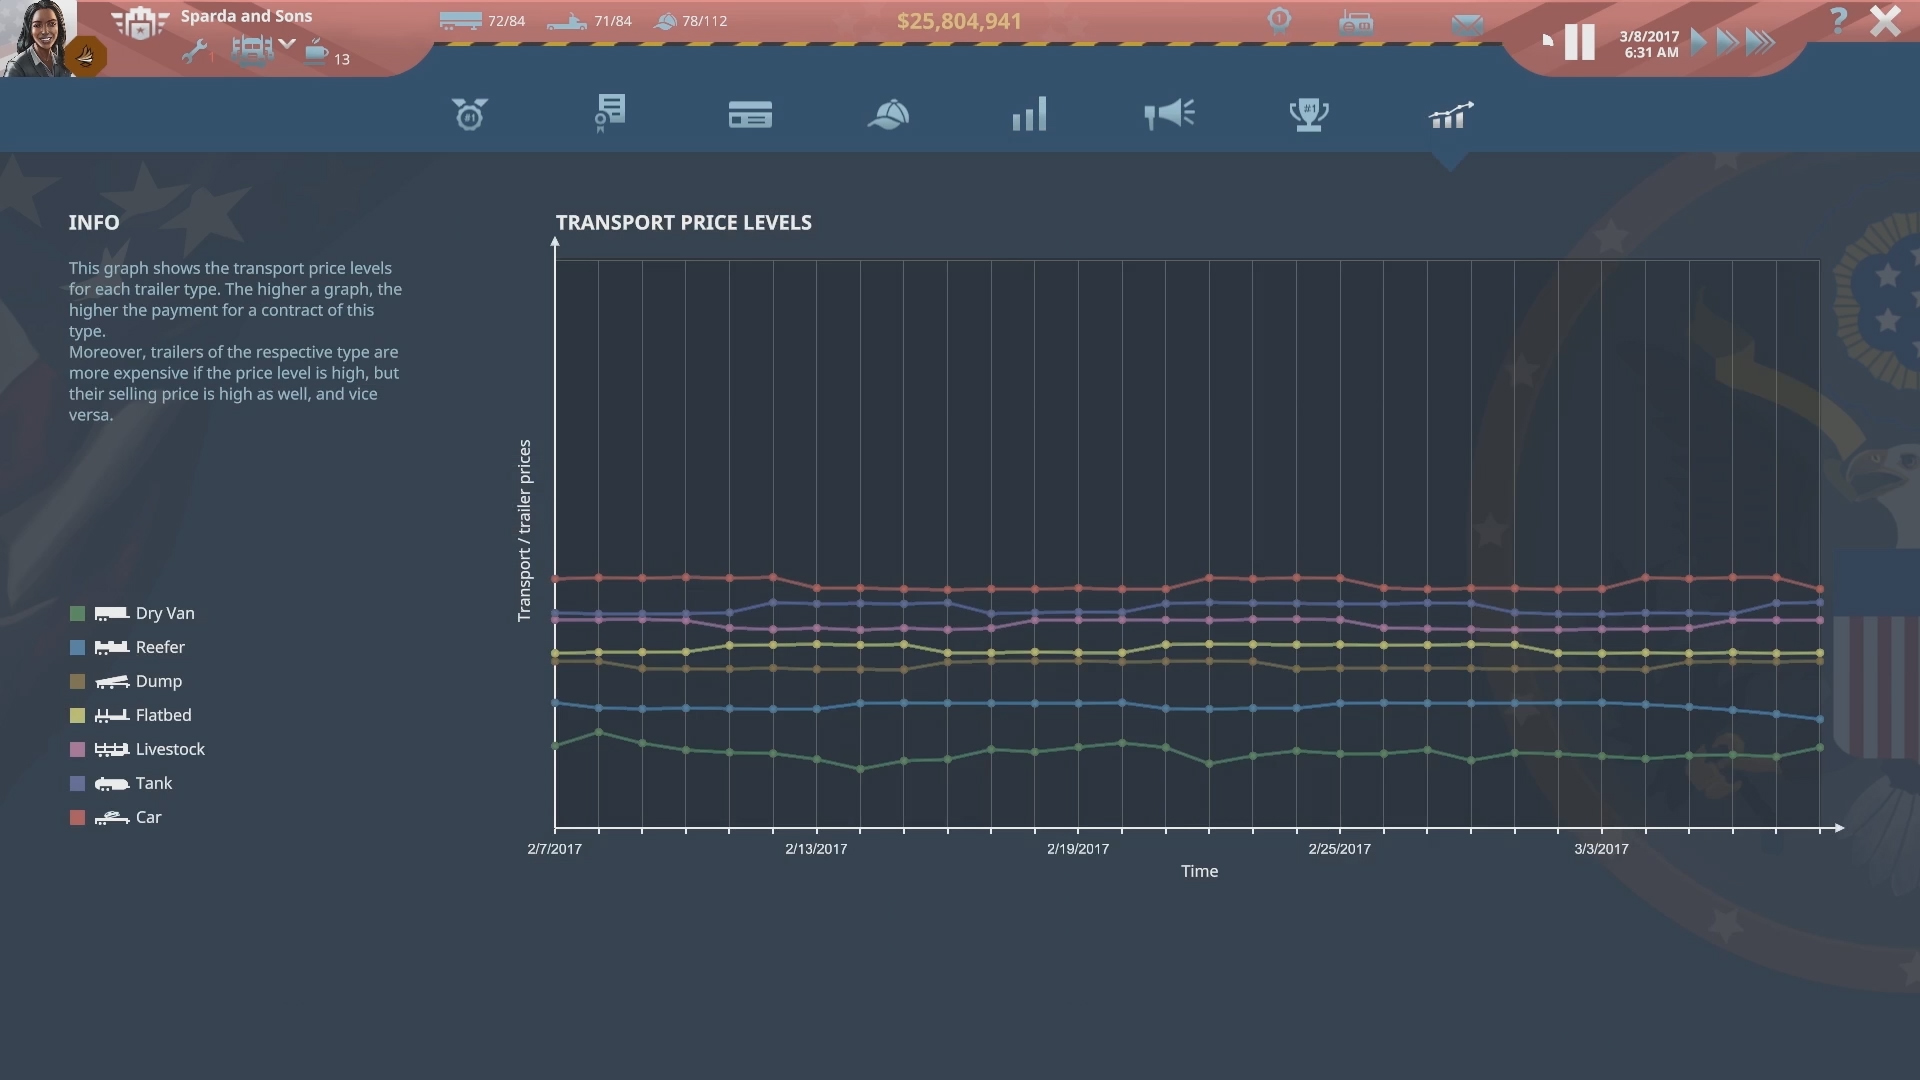
Task: Click the help question mark
Action: tap(1838, 20)
